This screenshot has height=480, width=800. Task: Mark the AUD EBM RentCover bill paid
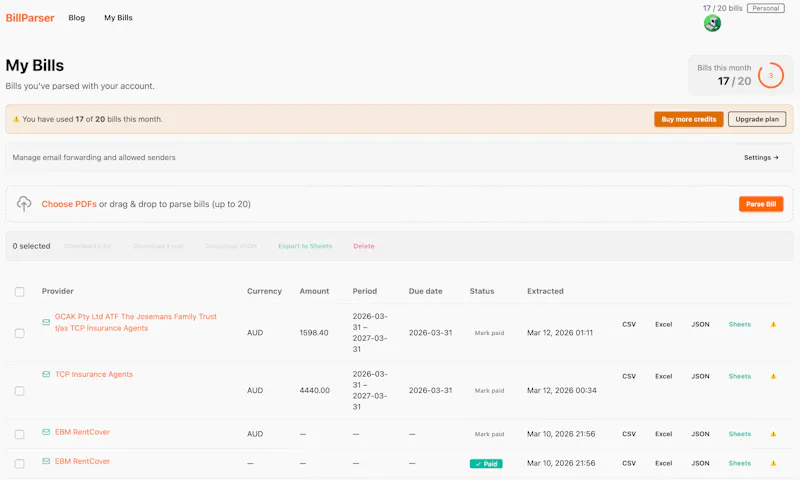point(489,434)
